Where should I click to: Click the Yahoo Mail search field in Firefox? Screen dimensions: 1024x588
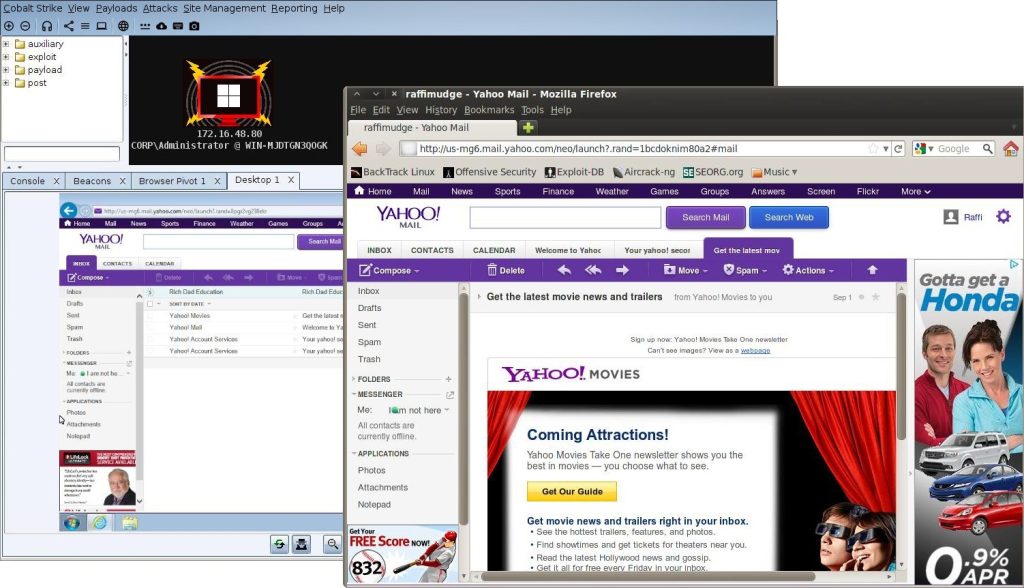coord(566,218)
